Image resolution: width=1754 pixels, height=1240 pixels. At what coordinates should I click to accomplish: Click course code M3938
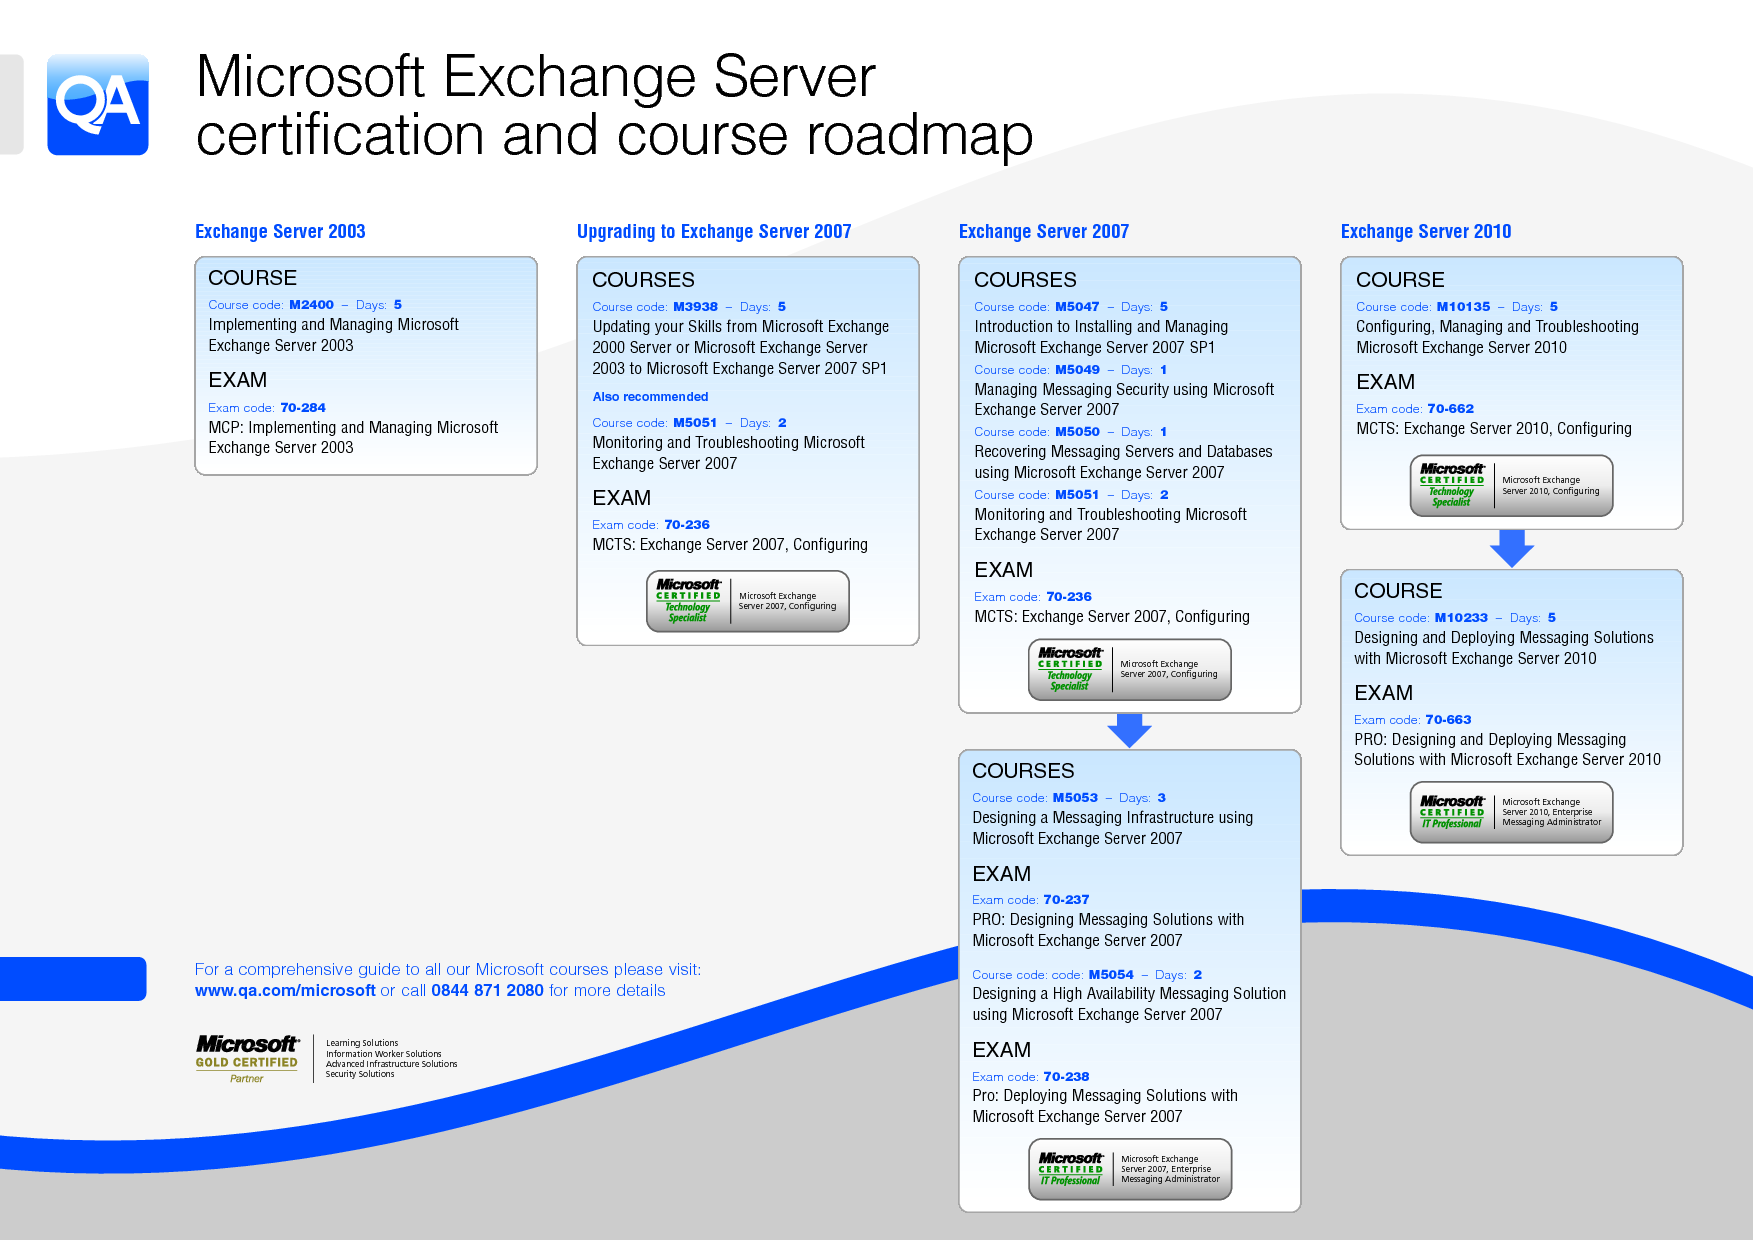(x=695, y=307)
